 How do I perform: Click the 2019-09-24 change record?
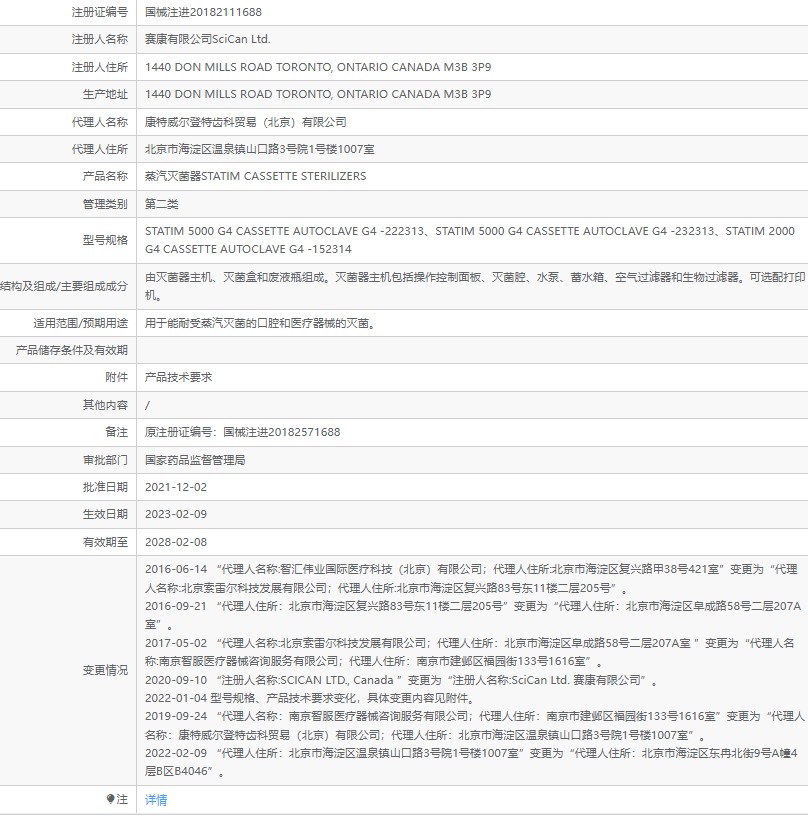[x=474, y=726]
